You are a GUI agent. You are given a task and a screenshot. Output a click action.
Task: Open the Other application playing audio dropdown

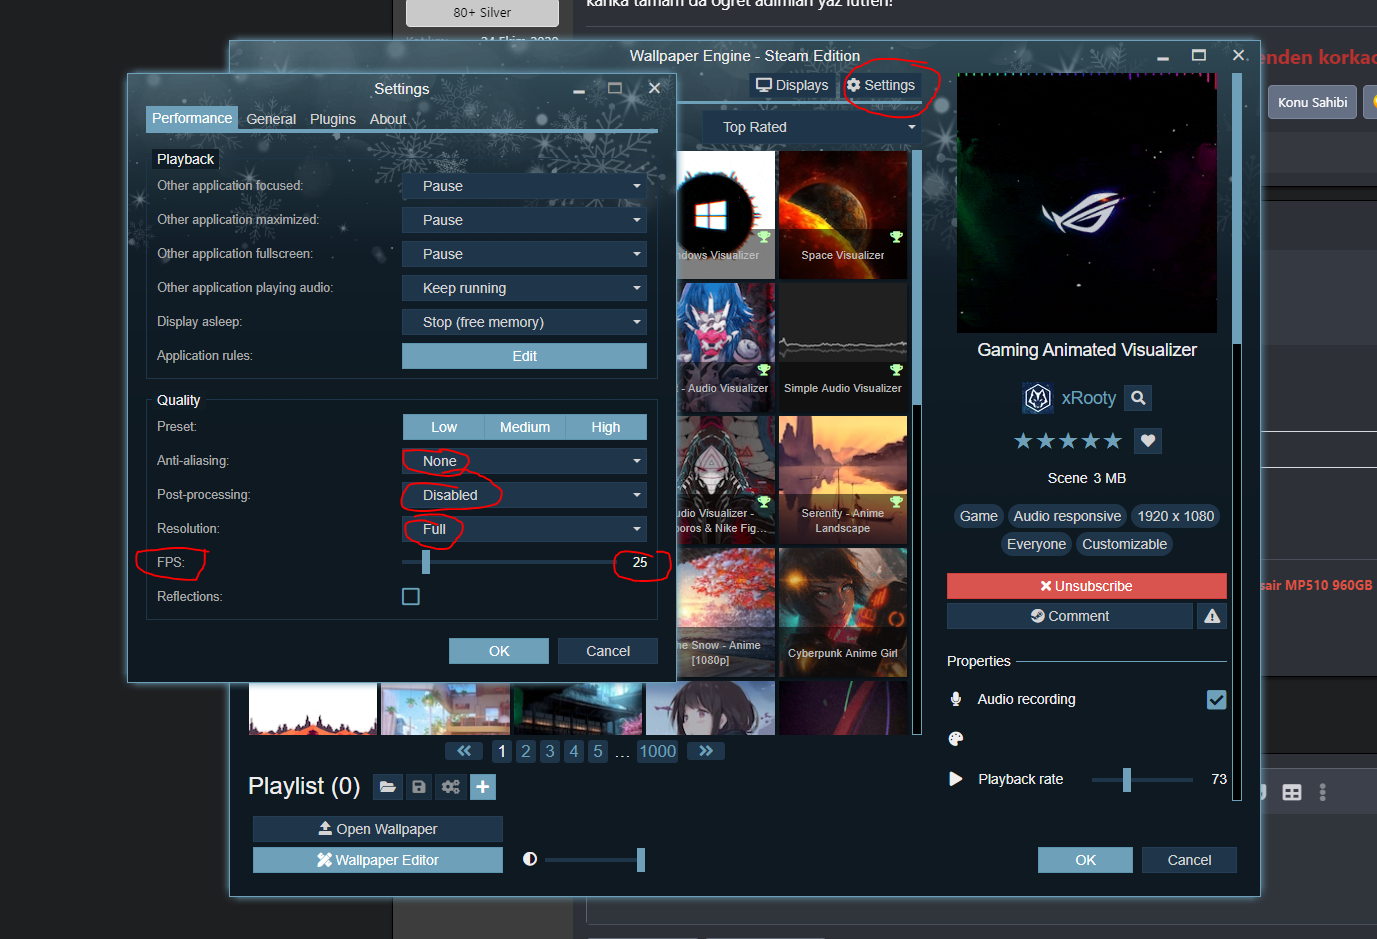tap(524, 288)
